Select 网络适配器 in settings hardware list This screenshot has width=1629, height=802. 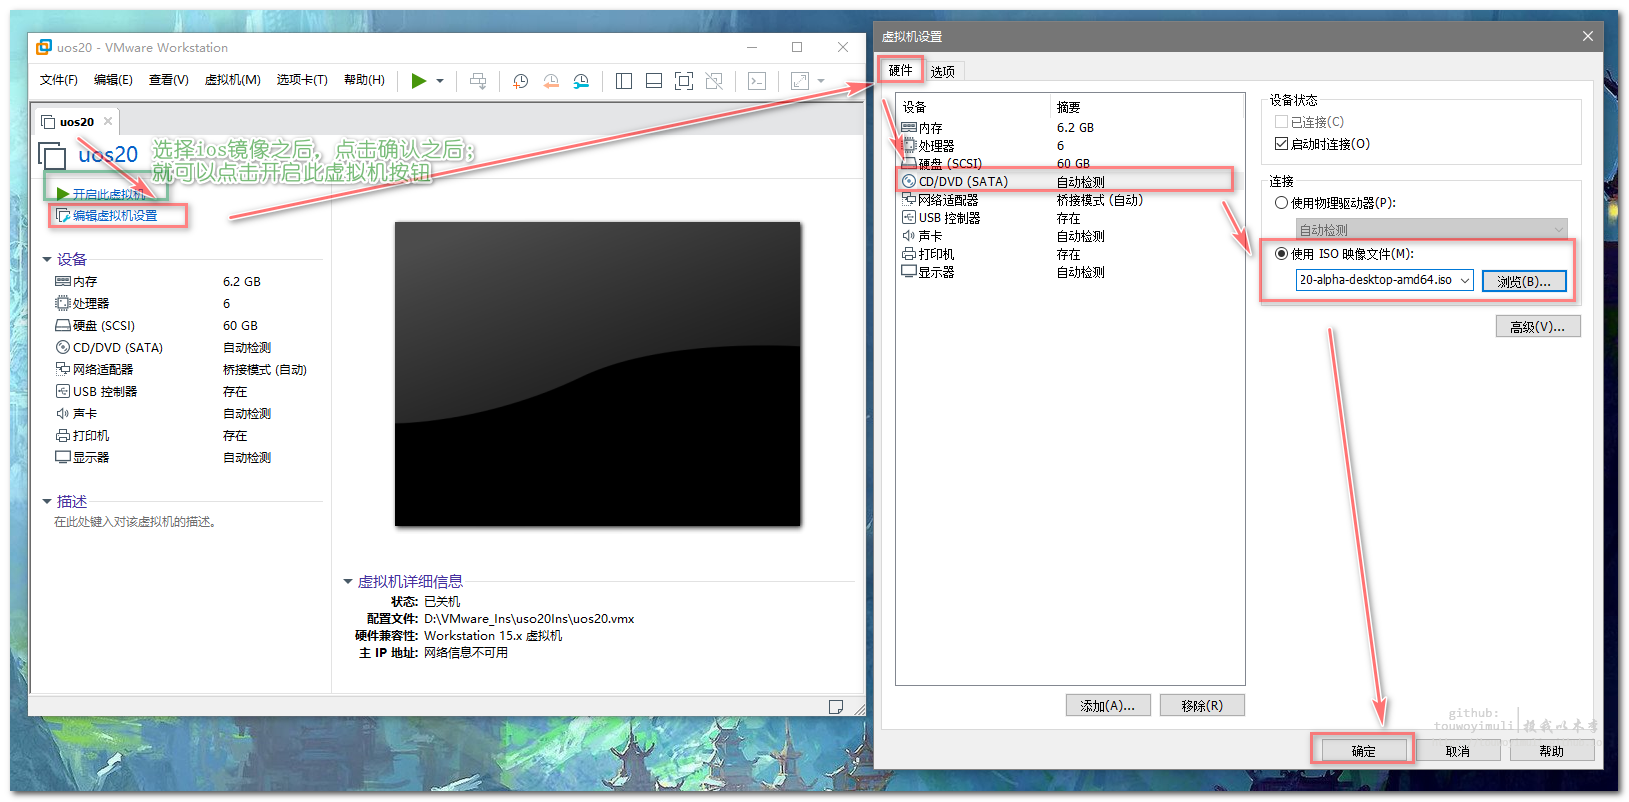click(1071, 200)
